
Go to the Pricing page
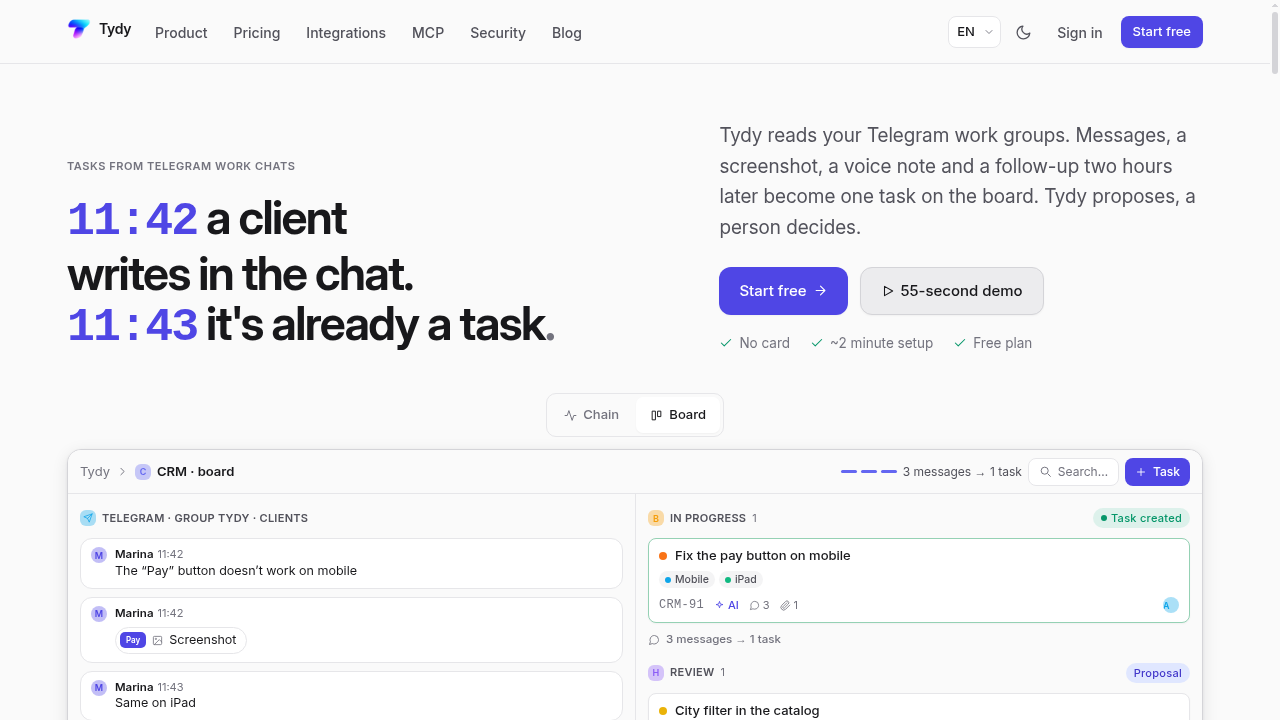pyautogui.click(x=257, y=33)
